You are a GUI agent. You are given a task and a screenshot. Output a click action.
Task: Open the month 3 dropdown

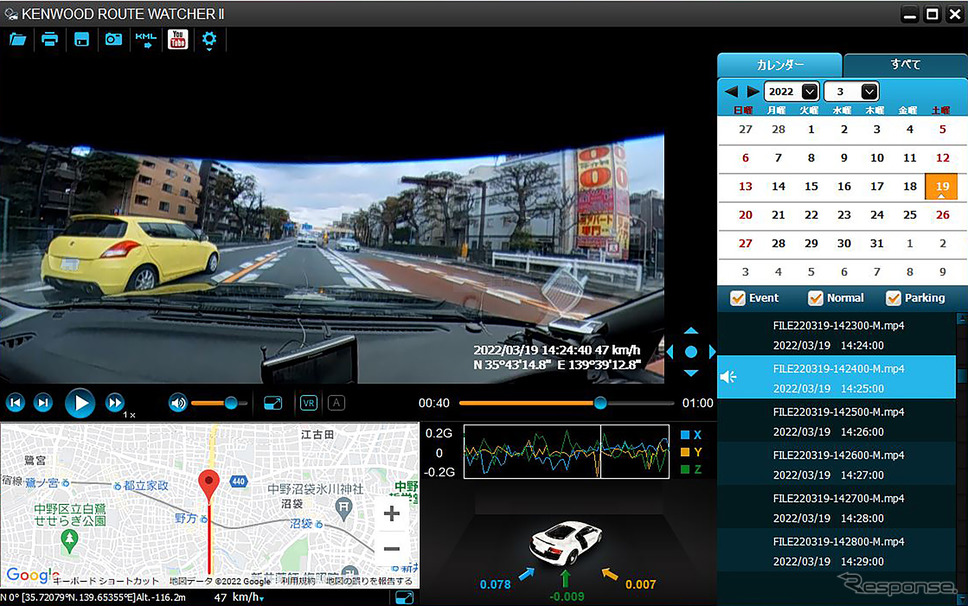pyautogui.click(x=851, y=91)
